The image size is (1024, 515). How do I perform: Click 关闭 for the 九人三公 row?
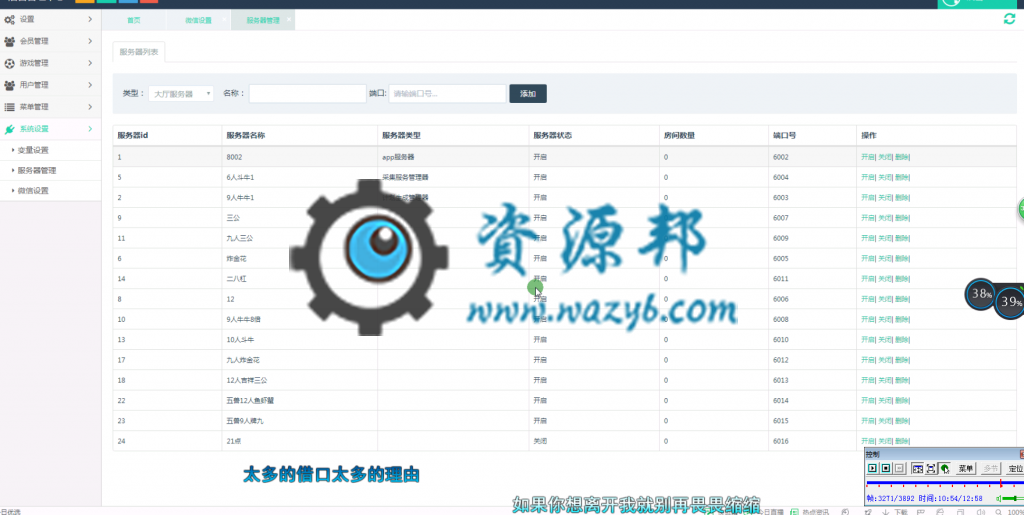[x=884, y=238]
